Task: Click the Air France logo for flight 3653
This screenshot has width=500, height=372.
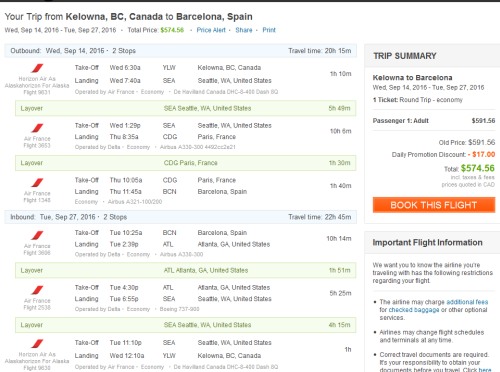Action: [x=37, y=128]
